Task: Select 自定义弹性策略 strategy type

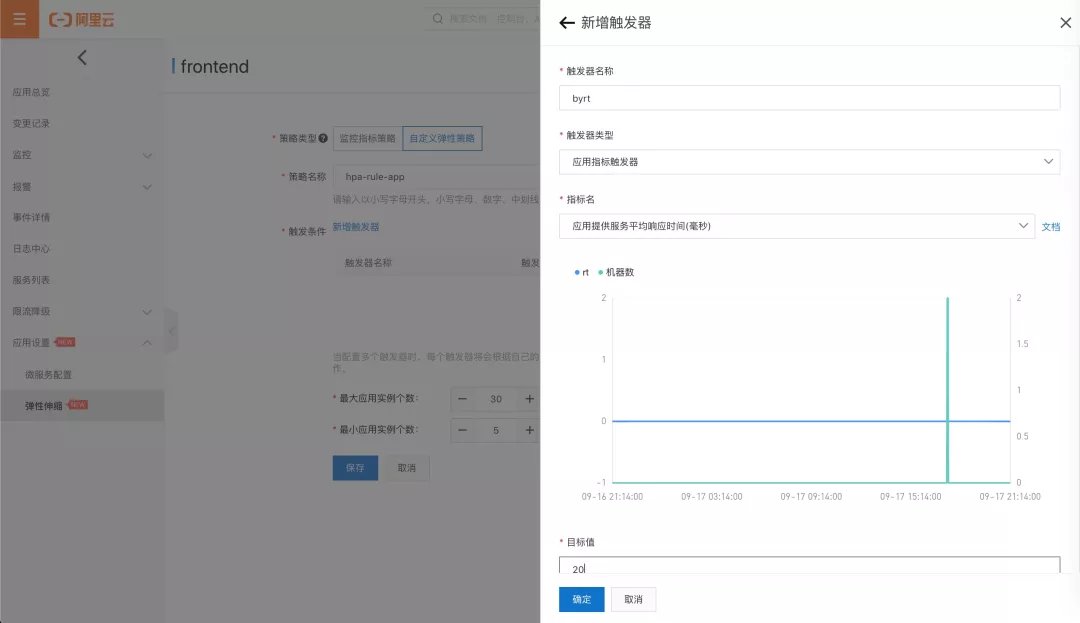Action: pyautogui.click(x=442, y=138)
